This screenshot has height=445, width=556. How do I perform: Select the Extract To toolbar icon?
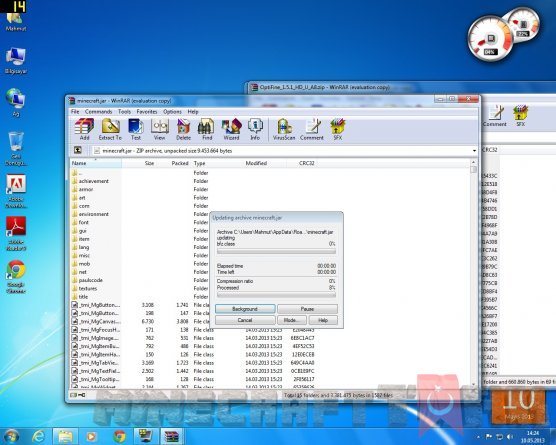(x=110, y=129)
